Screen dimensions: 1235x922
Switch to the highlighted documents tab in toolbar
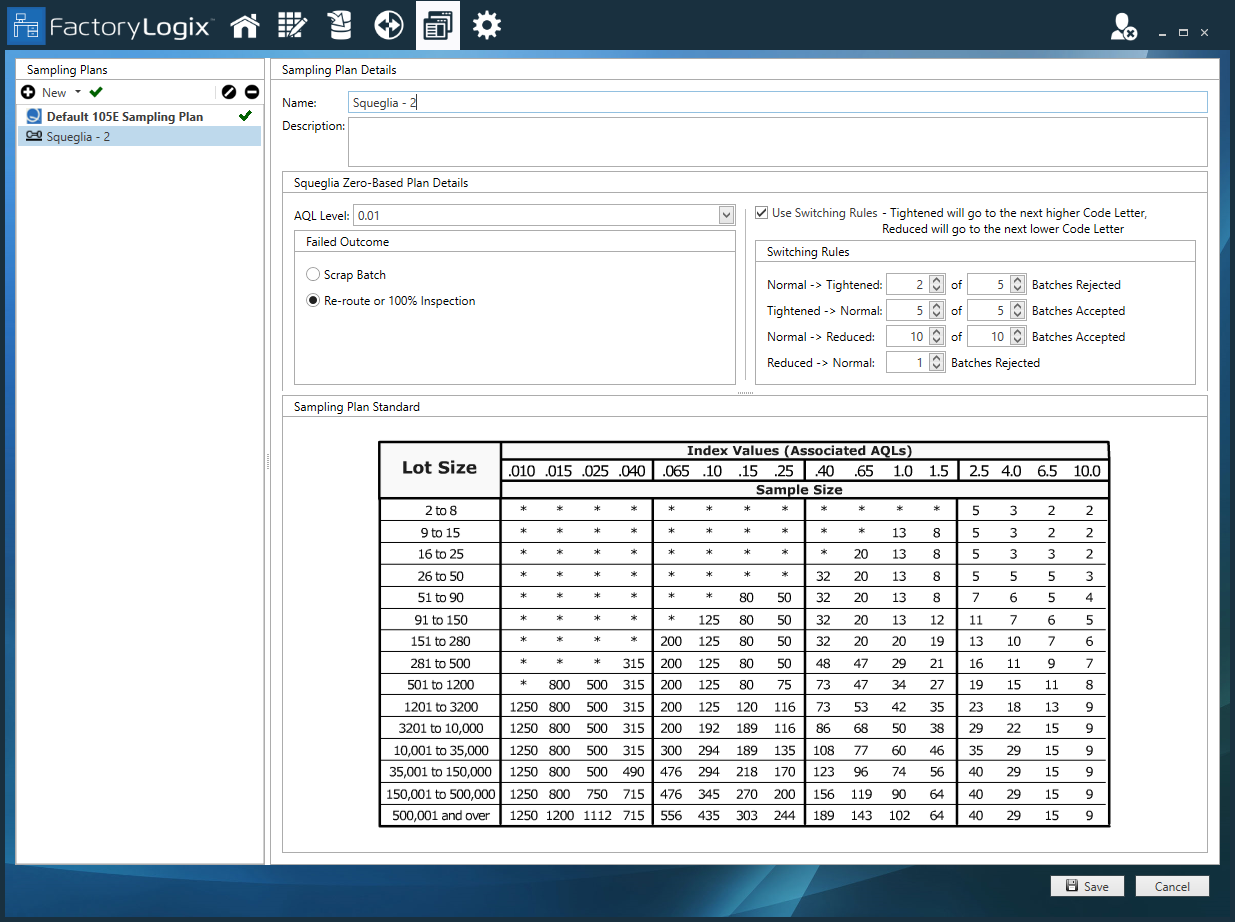point(437,25)
